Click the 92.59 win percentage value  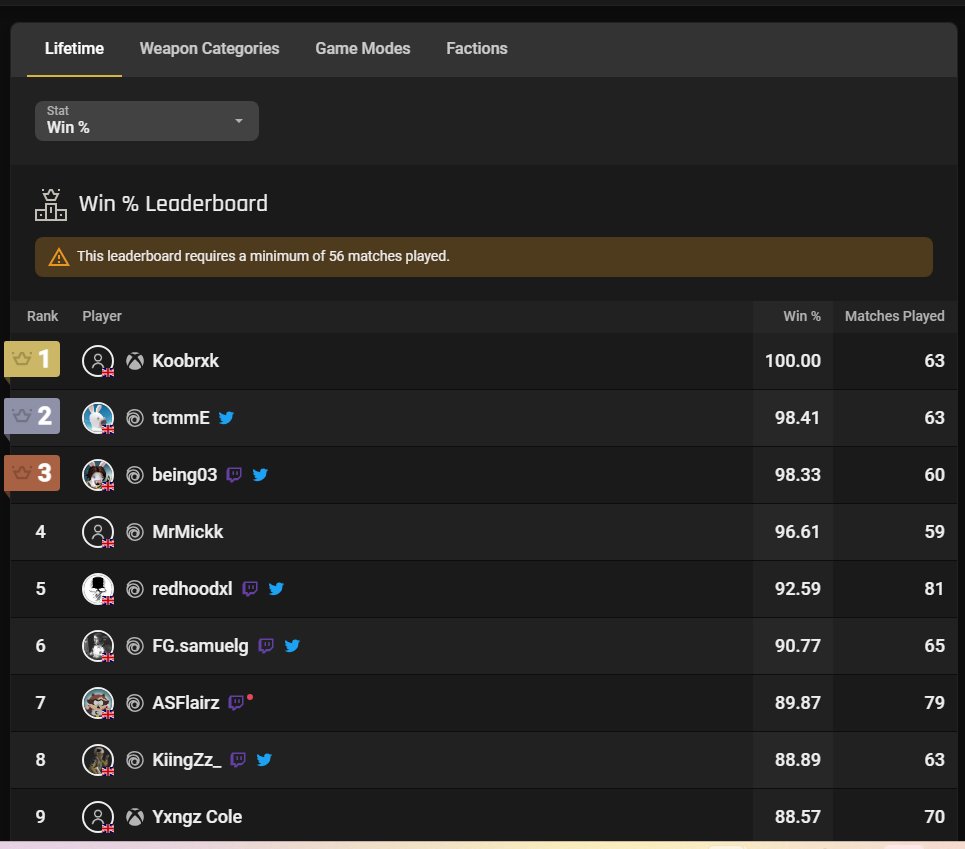pyautogui.click(x=798, y=589)
